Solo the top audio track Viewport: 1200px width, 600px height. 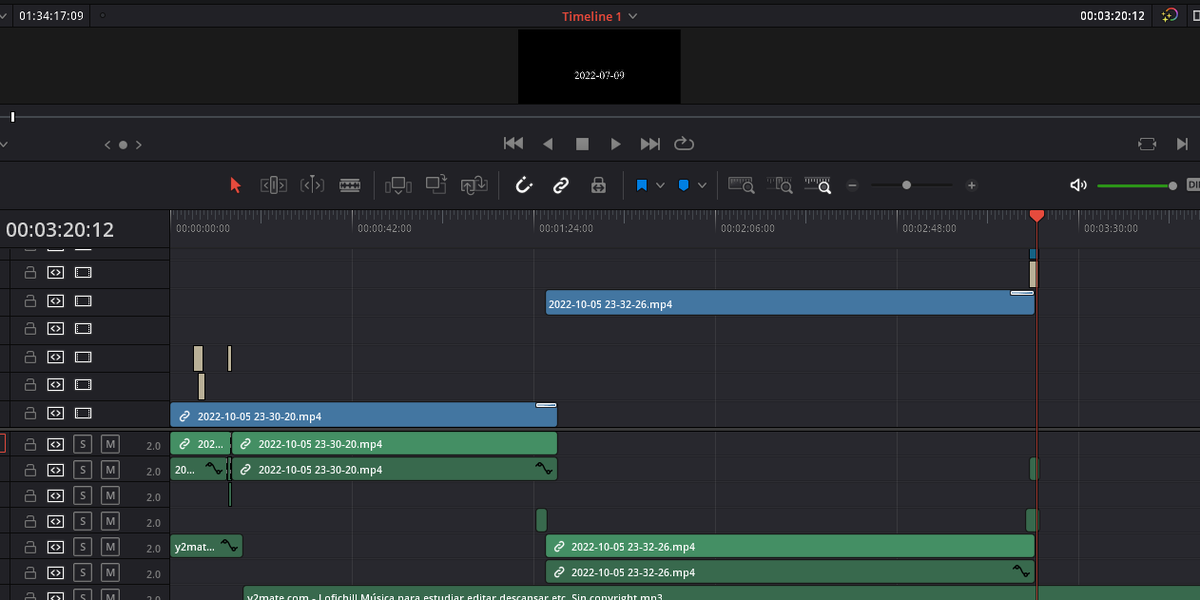(84, 444)
